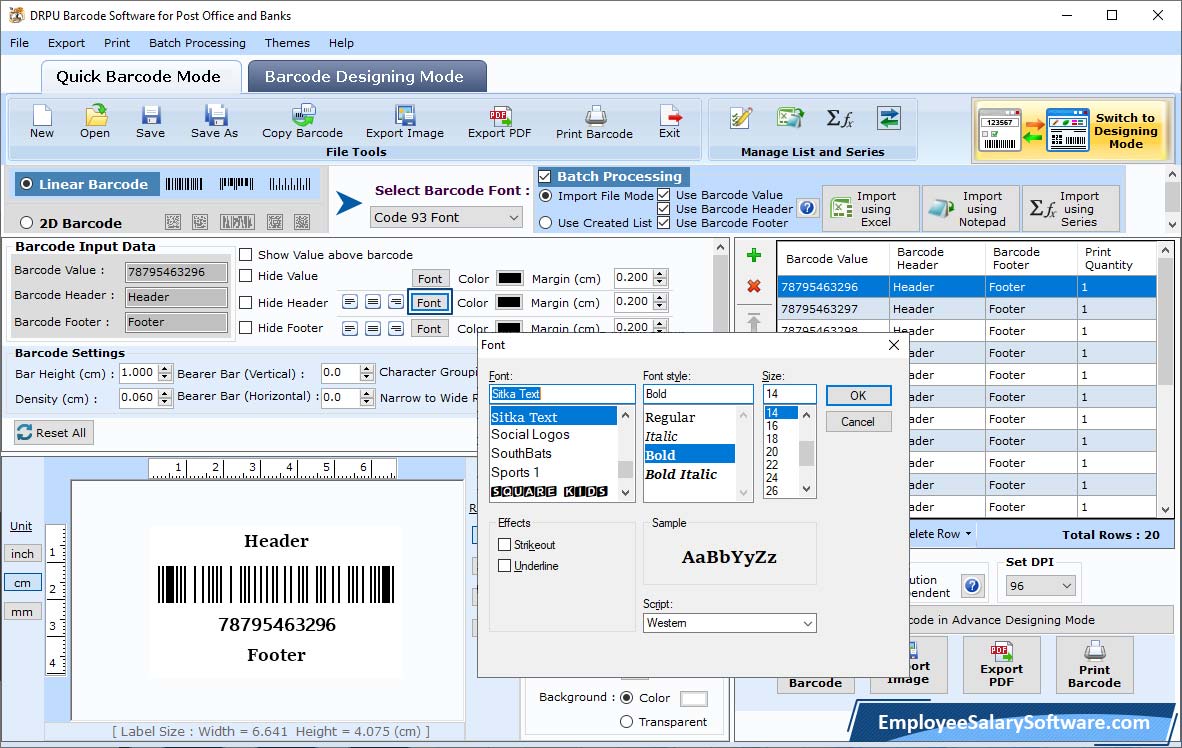Image resolution: width=1182 pixels, height=748 pixels.
Task: Increase Bar Height spinner value
Action: (x=165, y=368)
